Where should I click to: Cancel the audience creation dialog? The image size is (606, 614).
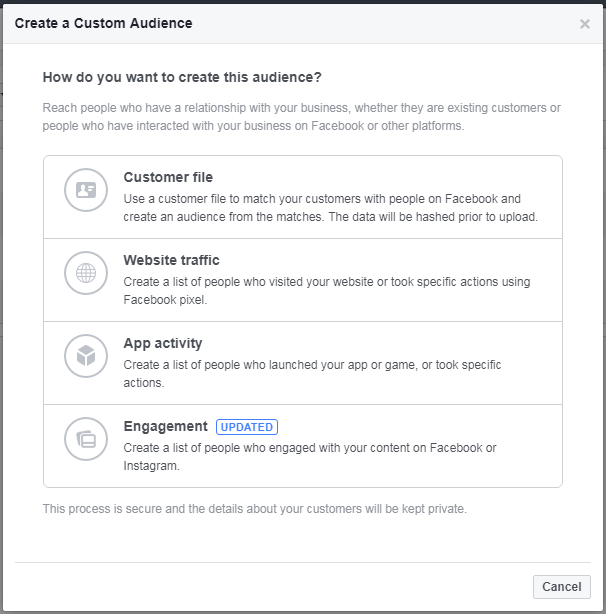562,587
